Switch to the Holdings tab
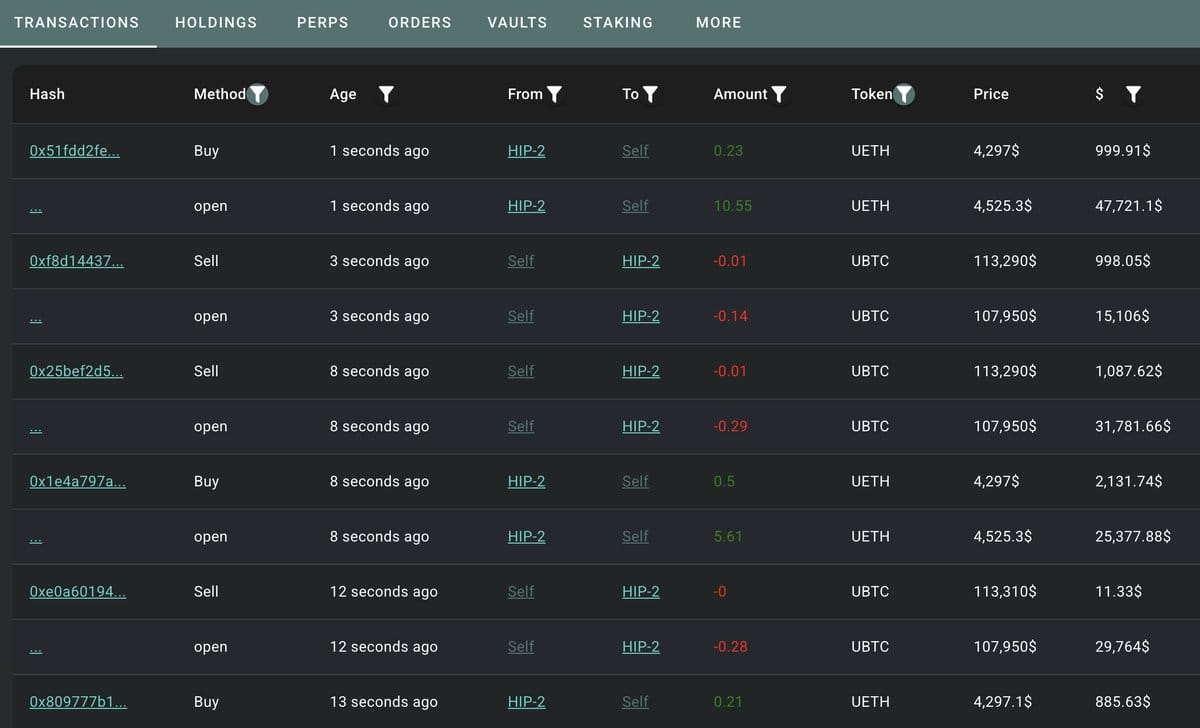This screenshot has width=1200, height=728. point(216,22)
